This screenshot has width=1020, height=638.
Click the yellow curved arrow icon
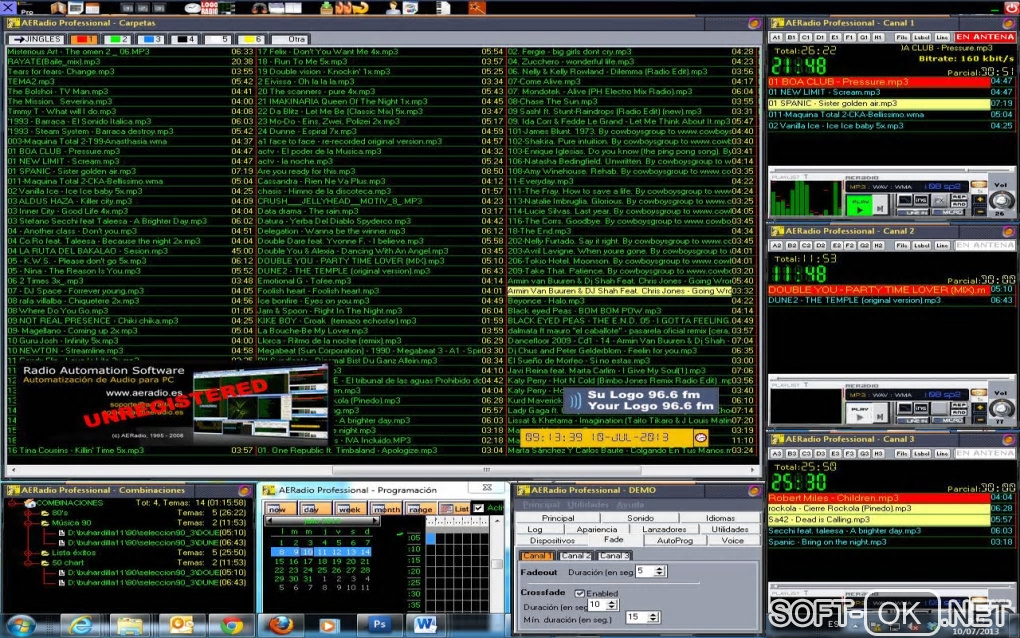click(x=360, y=8)
